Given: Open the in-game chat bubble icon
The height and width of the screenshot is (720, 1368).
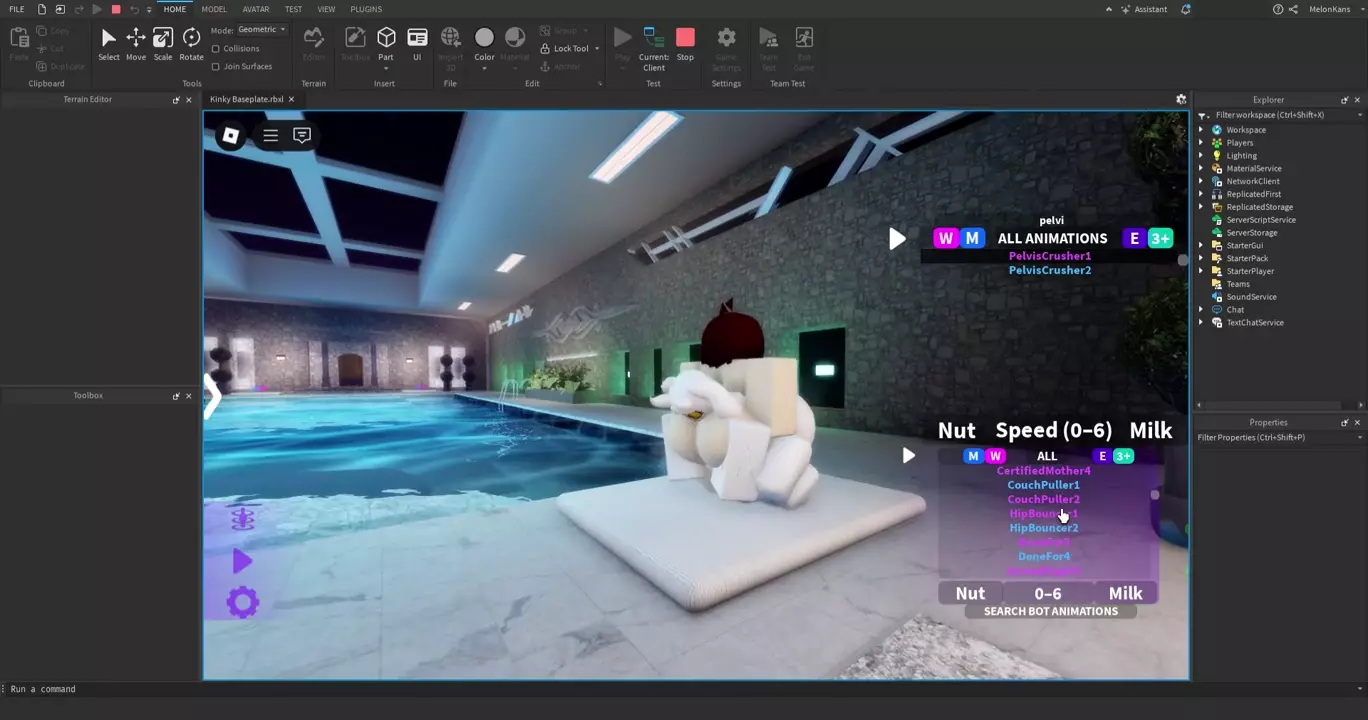Looking at the screenshot, I should coord(302,136).
